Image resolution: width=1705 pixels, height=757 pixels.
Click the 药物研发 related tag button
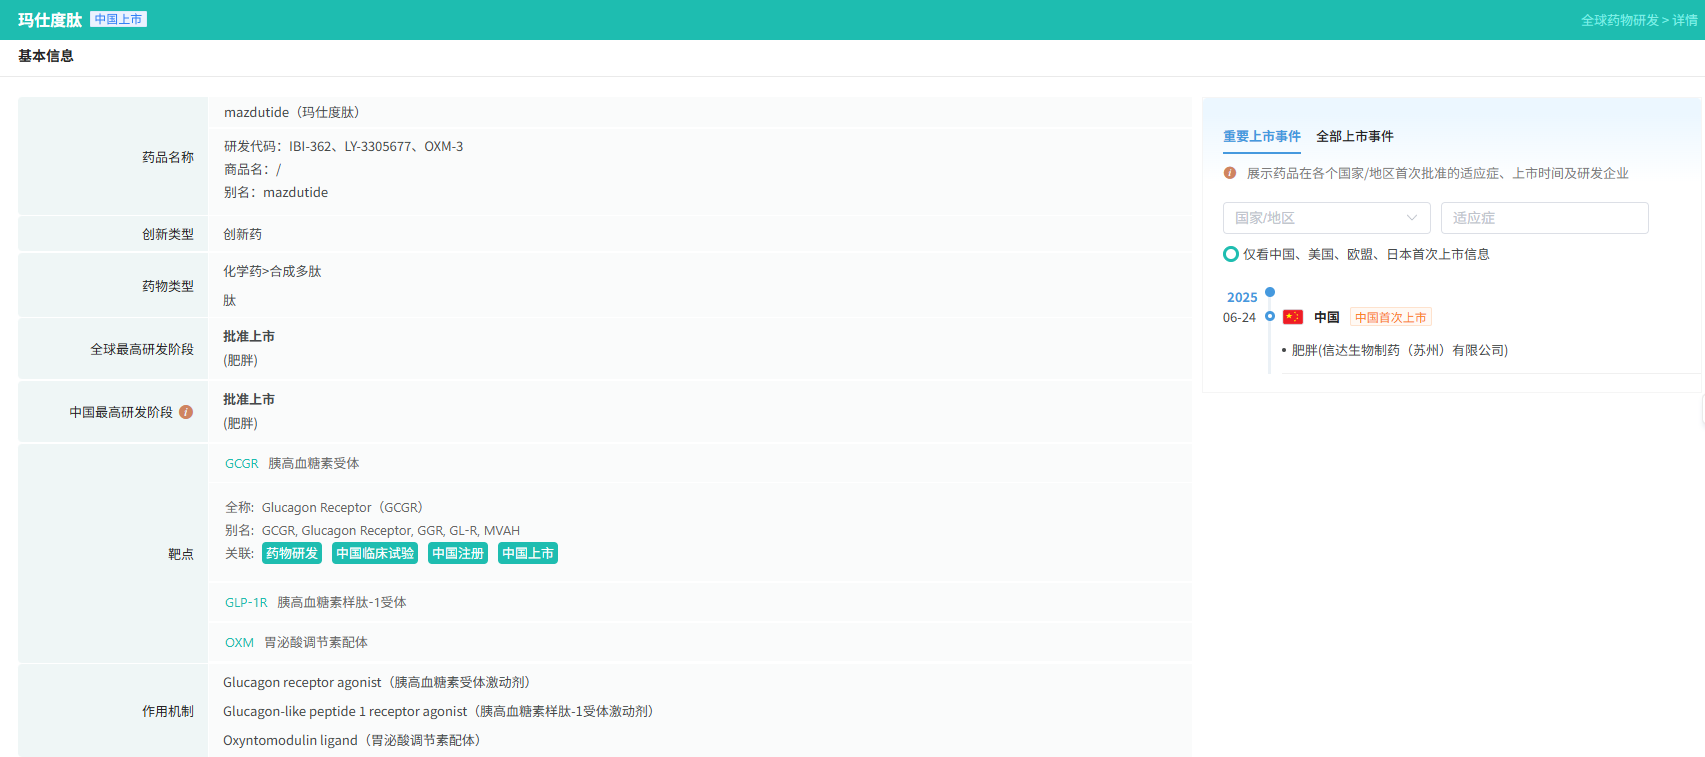click(x=292, y=553)
